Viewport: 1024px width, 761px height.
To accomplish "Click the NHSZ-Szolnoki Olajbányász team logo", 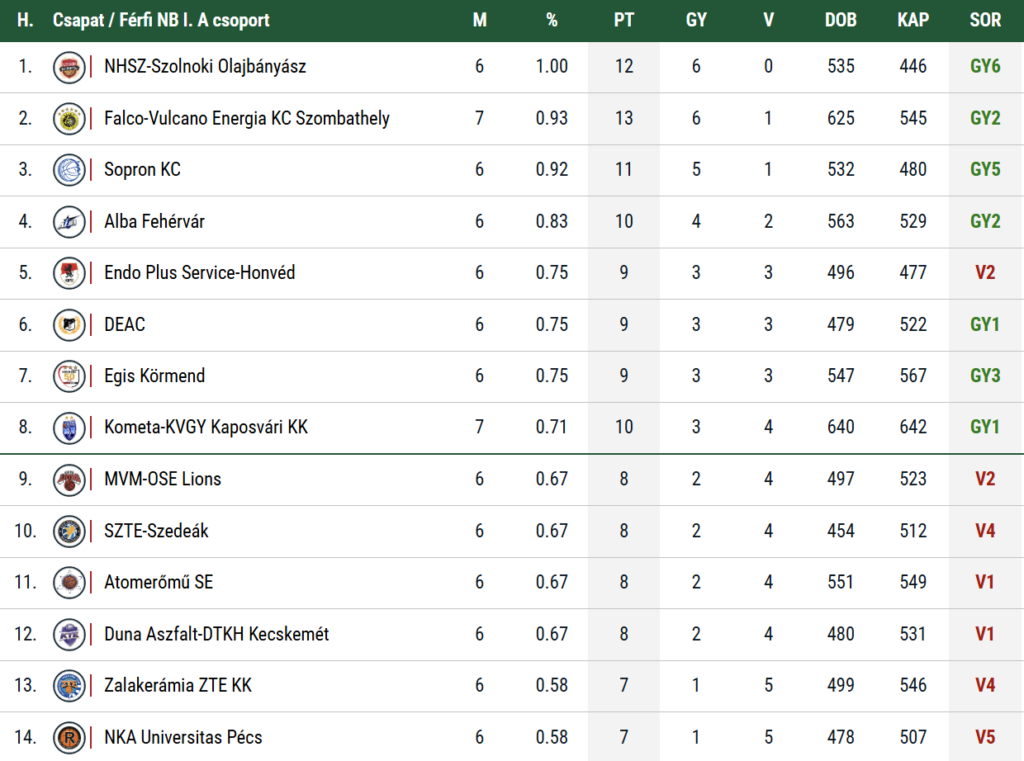I will click(69, 67).
